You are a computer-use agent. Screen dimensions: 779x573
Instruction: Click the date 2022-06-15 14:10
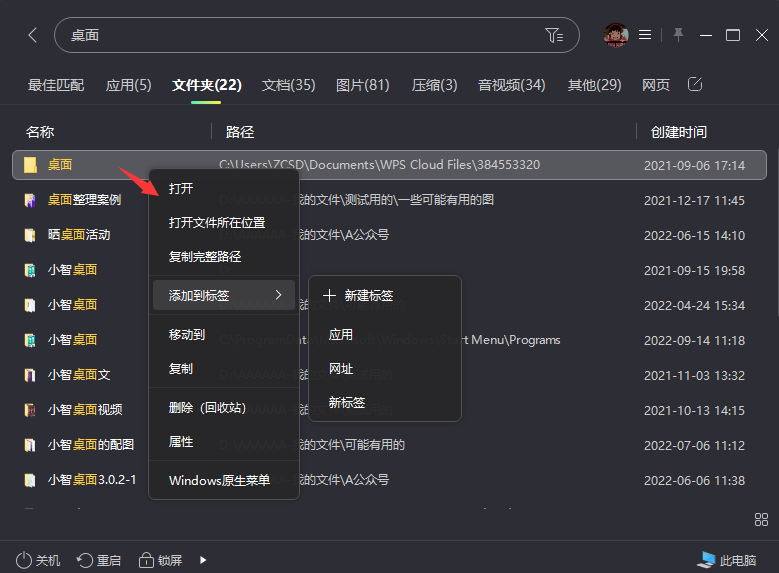694,236
